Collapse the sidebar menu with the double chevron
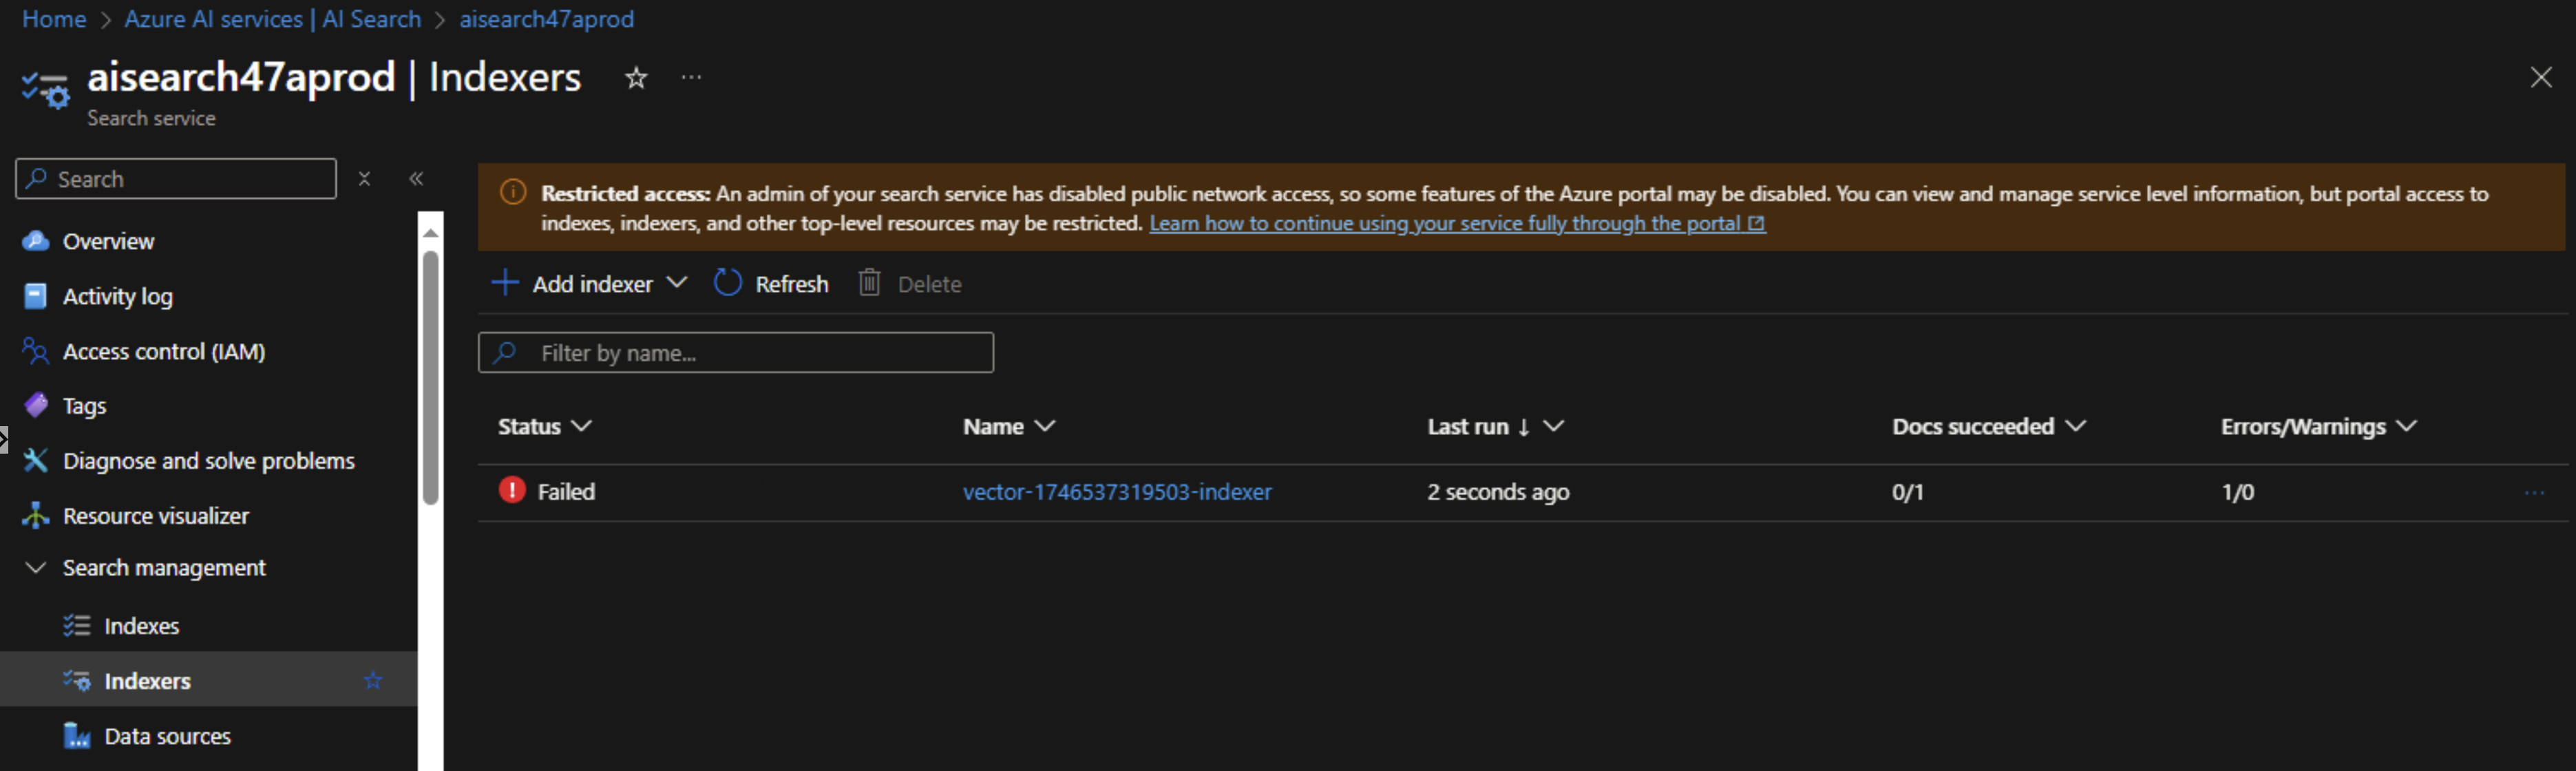The width and height of the screenshot is (2576, 771). pyautogui.click(x=416, y=179)
